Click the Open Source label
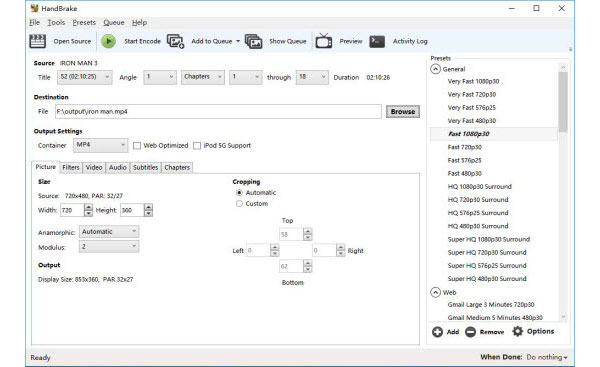Image resolution: width=600 pixels, height=367 pixels. click(x=72, y=41)
